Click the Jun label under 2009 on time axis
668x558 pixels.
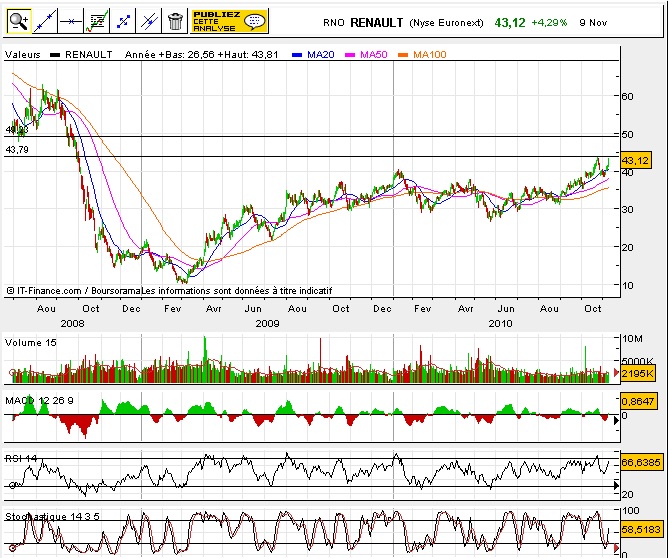click(253, 309)
